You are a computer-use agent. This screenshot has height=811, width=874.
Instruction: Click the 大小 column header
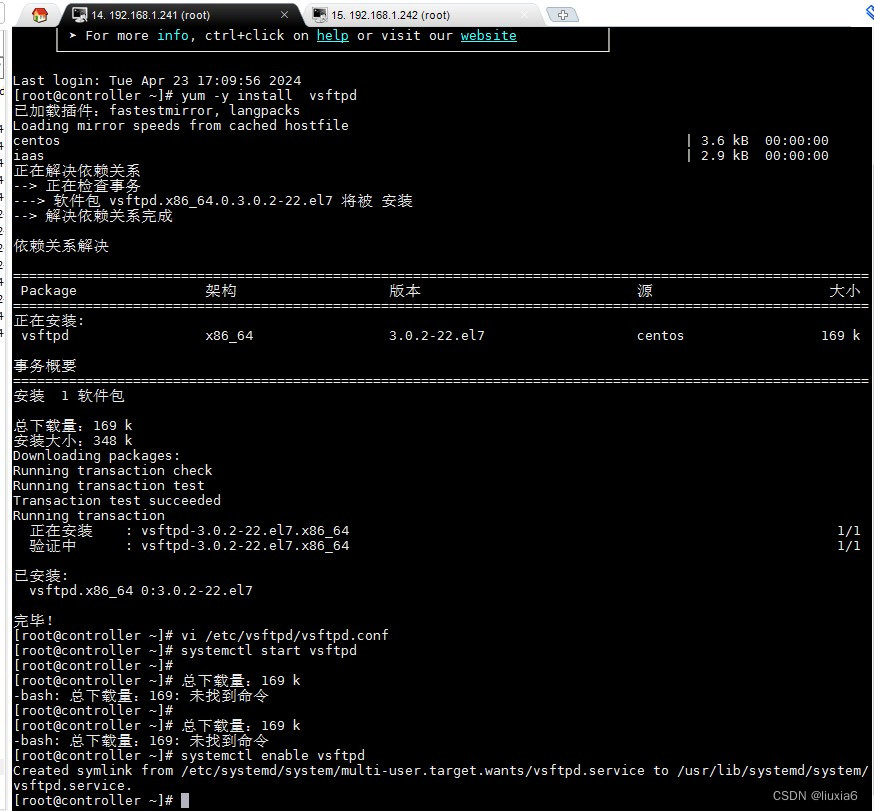[x=844, y=291]
